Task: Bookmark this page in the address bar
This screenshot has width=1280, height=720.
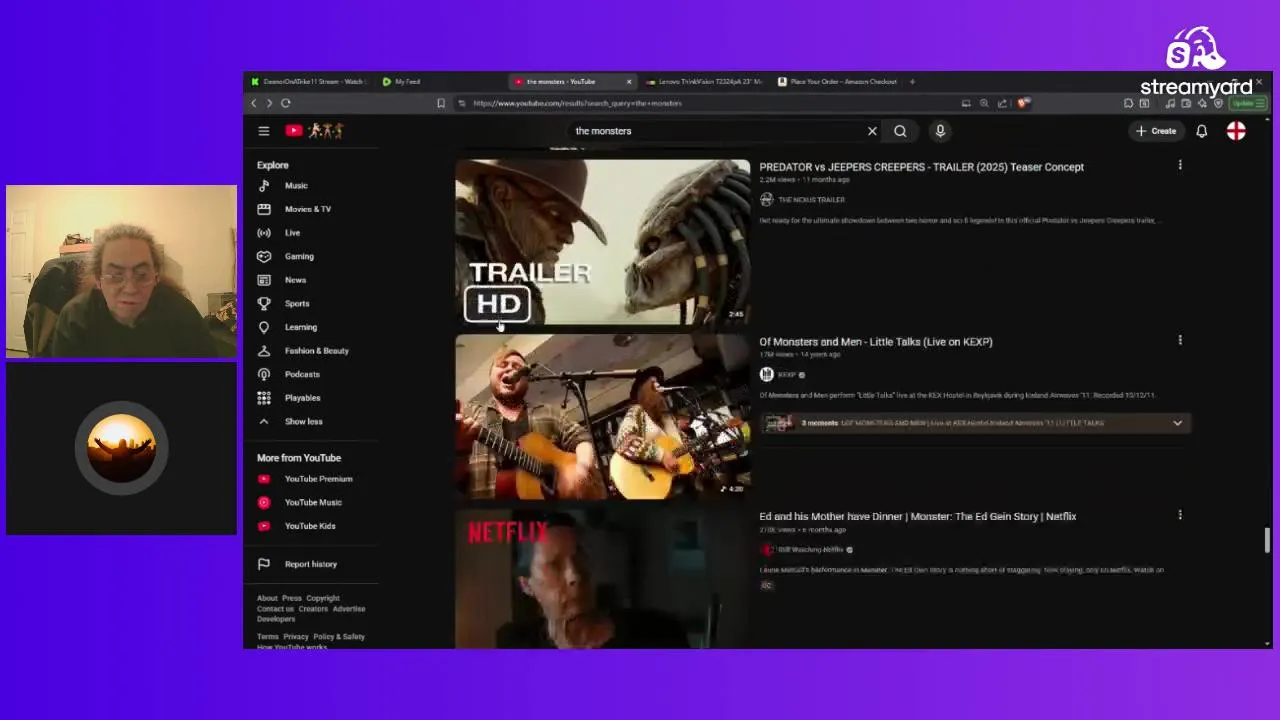Action: click(x=441, y=103)
